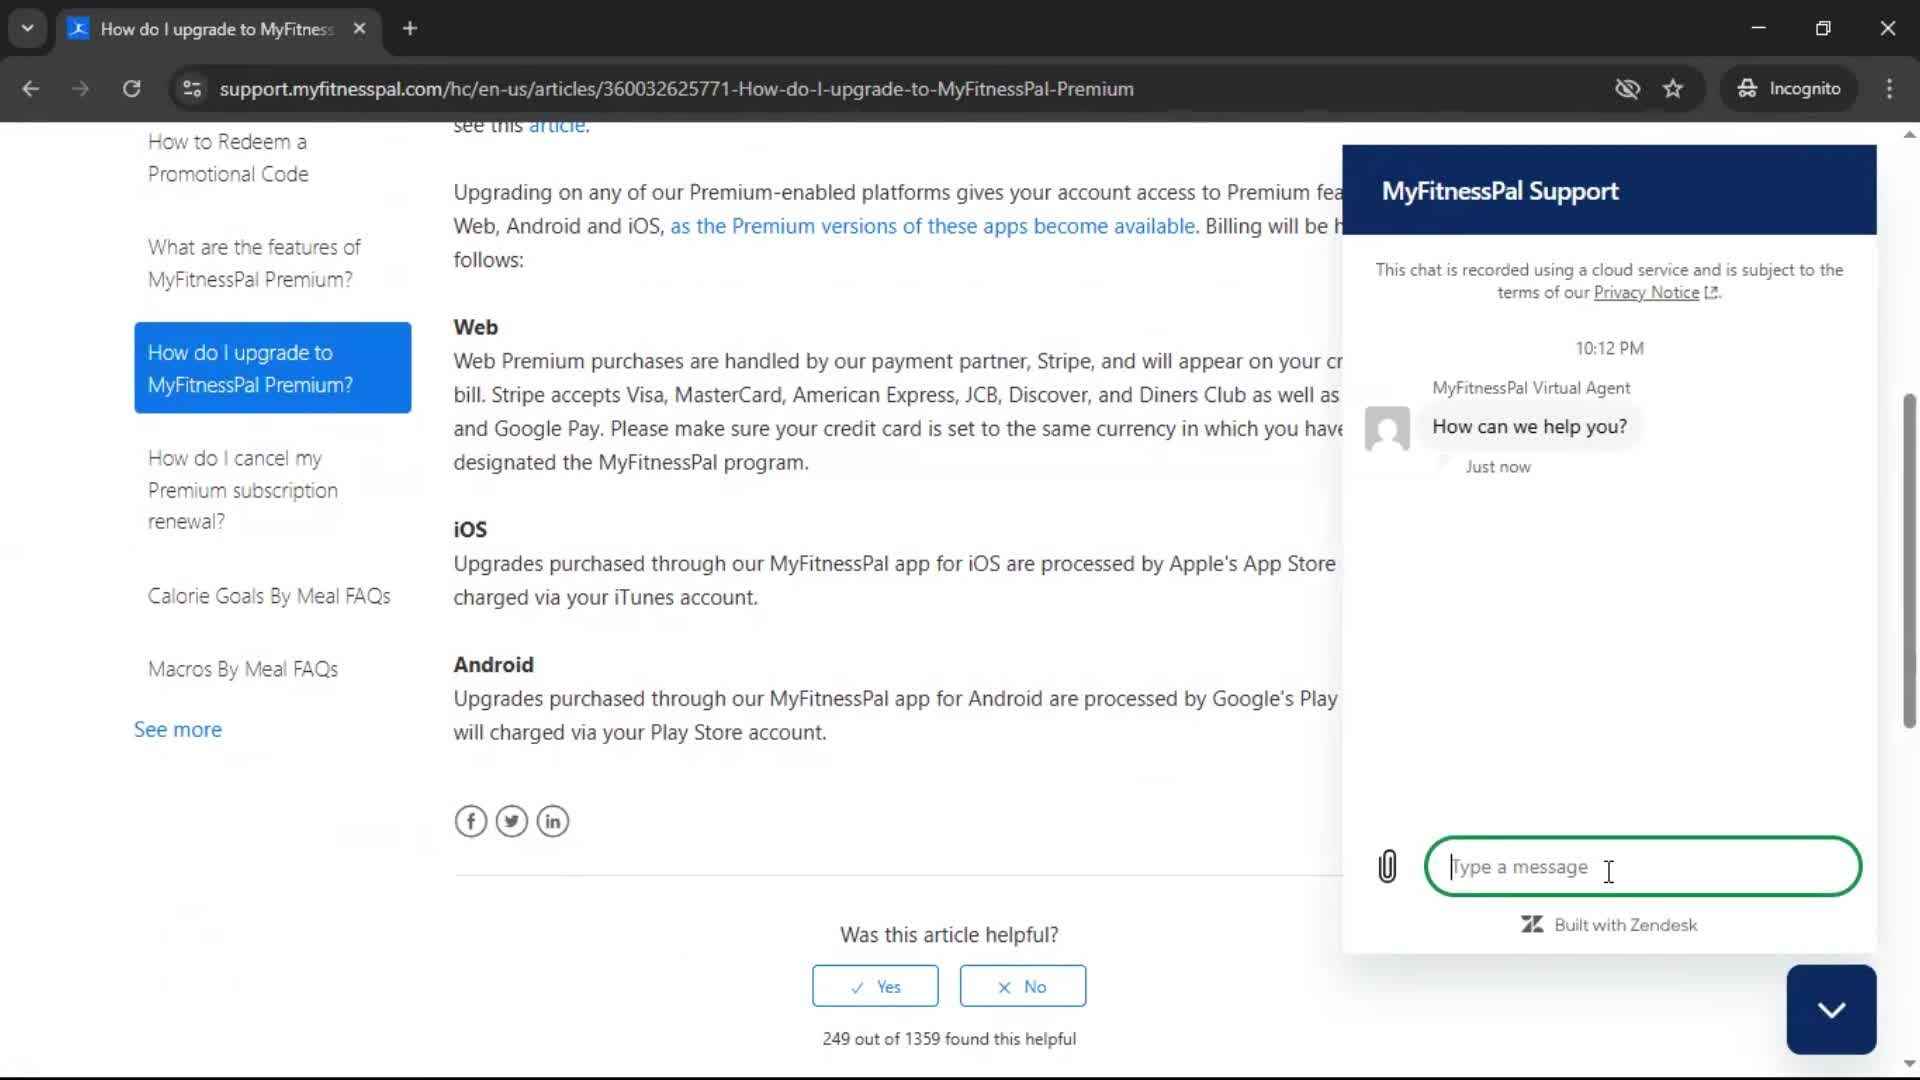Click the 'Android' section heading
This screenshot has height=1080, width=1920.
coord(493,665)
